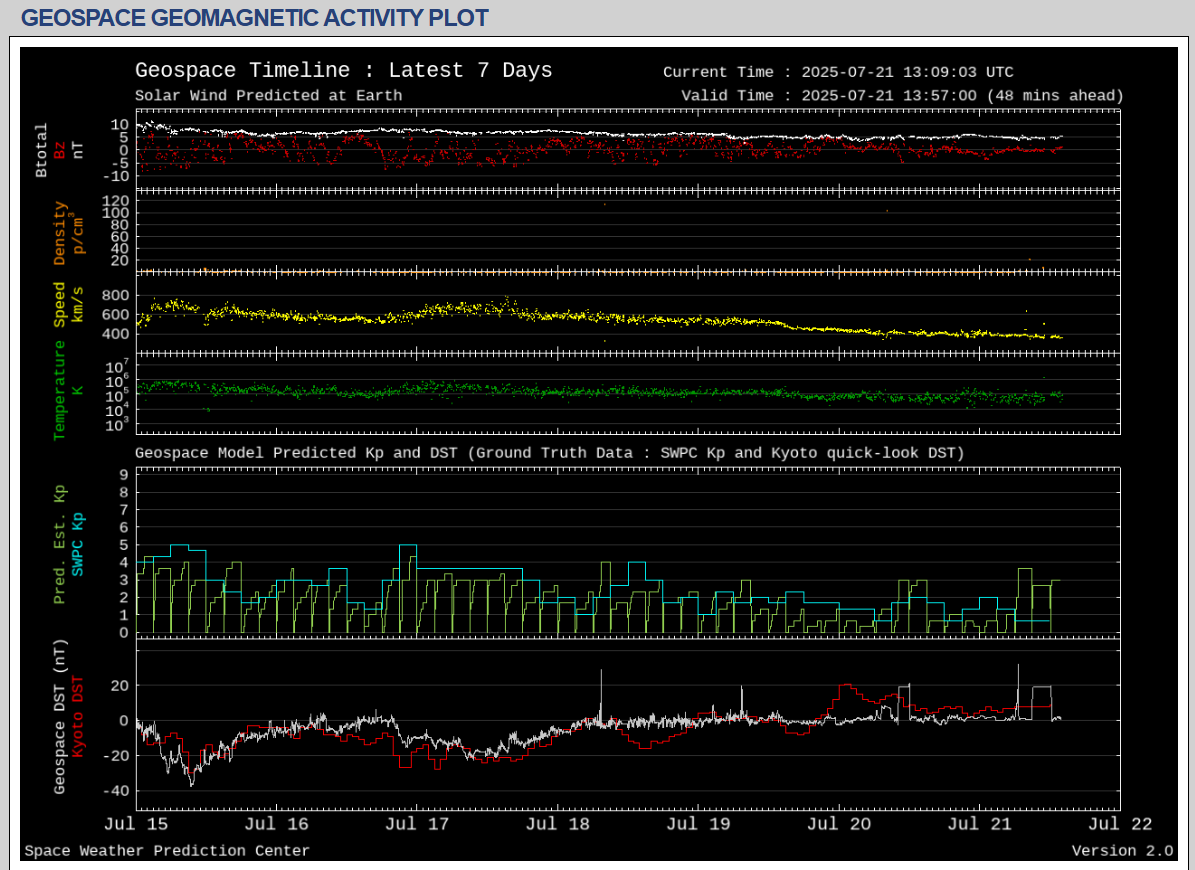Click the Jul 22 date marker
The width and height of the screenshot is (1195, 870).
tap(1121, 825)
